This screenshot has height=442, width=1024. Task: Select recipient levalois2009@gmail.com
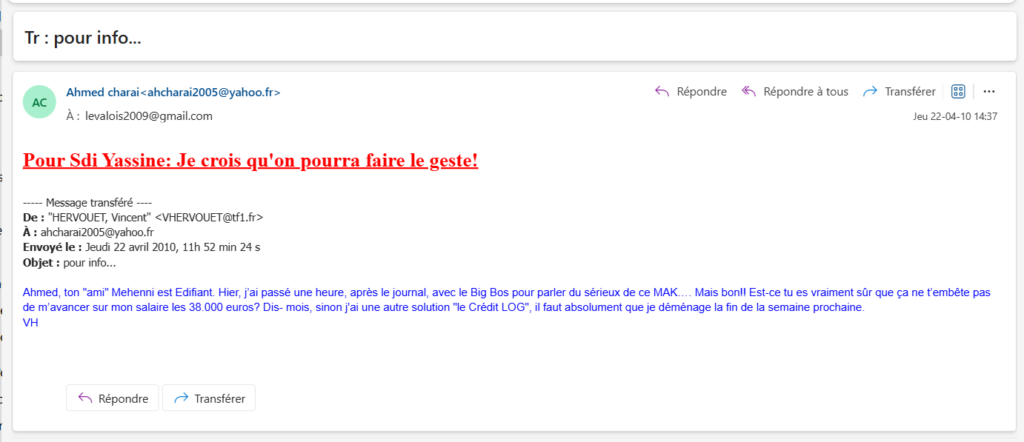point(149,116)
